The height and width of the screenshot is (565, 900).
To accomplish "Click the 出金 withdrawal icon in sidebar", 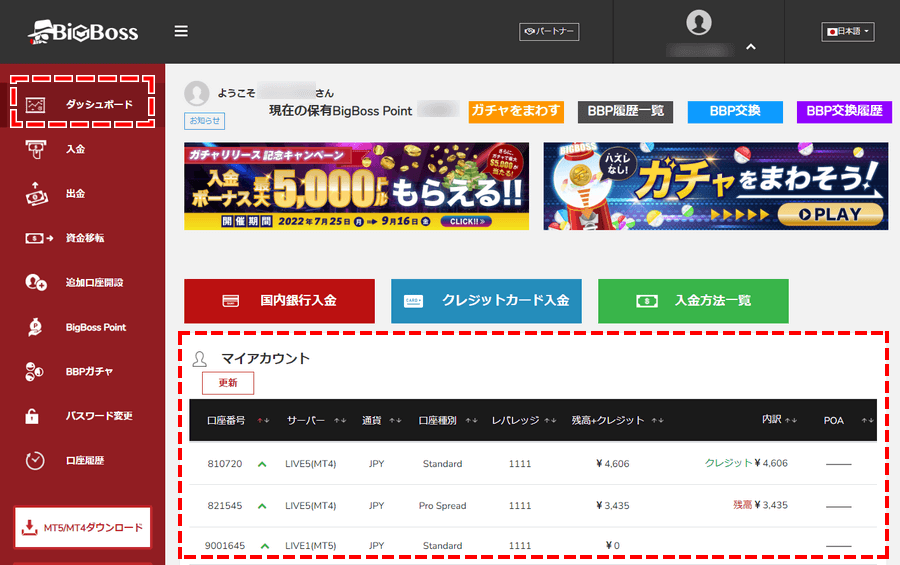I will click(36, 194).
